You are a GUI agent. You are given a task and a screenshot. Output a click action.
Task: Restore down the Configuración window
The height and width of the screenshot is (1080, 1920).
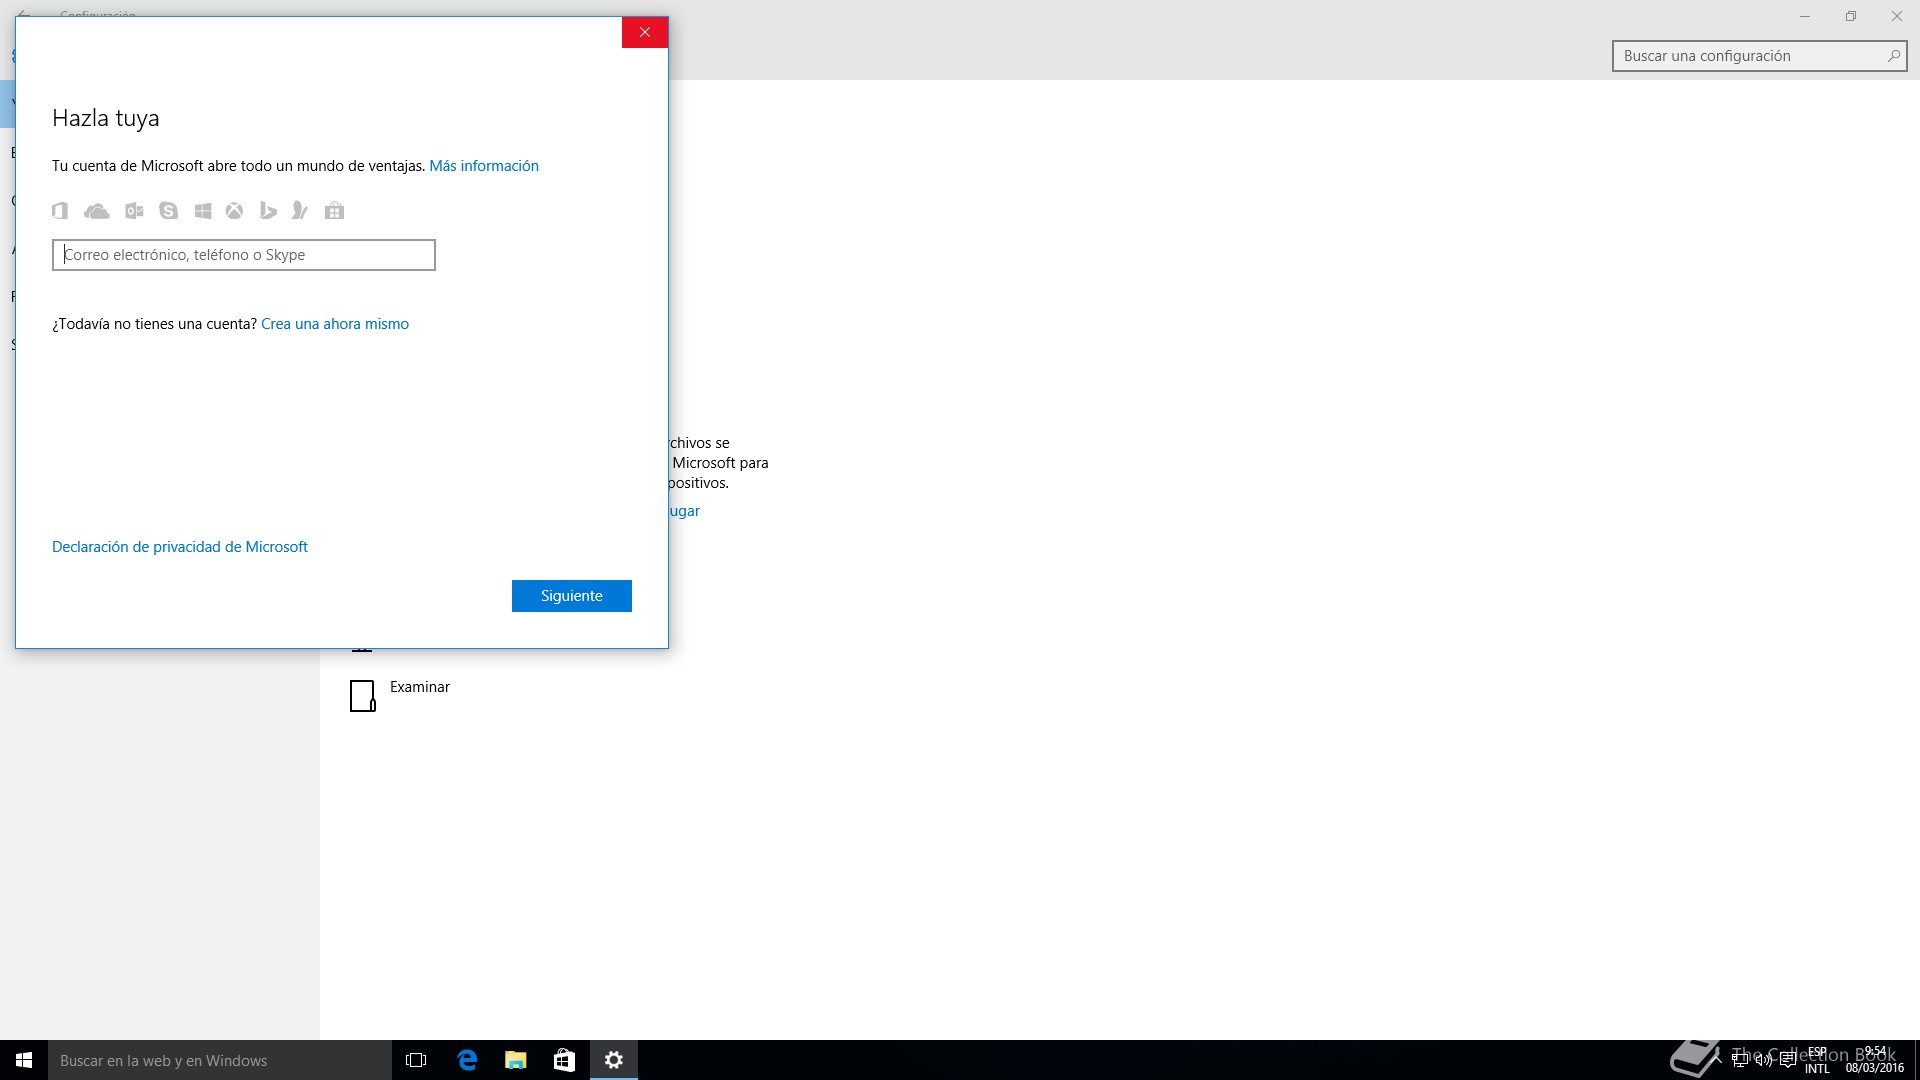point(1851,16)
